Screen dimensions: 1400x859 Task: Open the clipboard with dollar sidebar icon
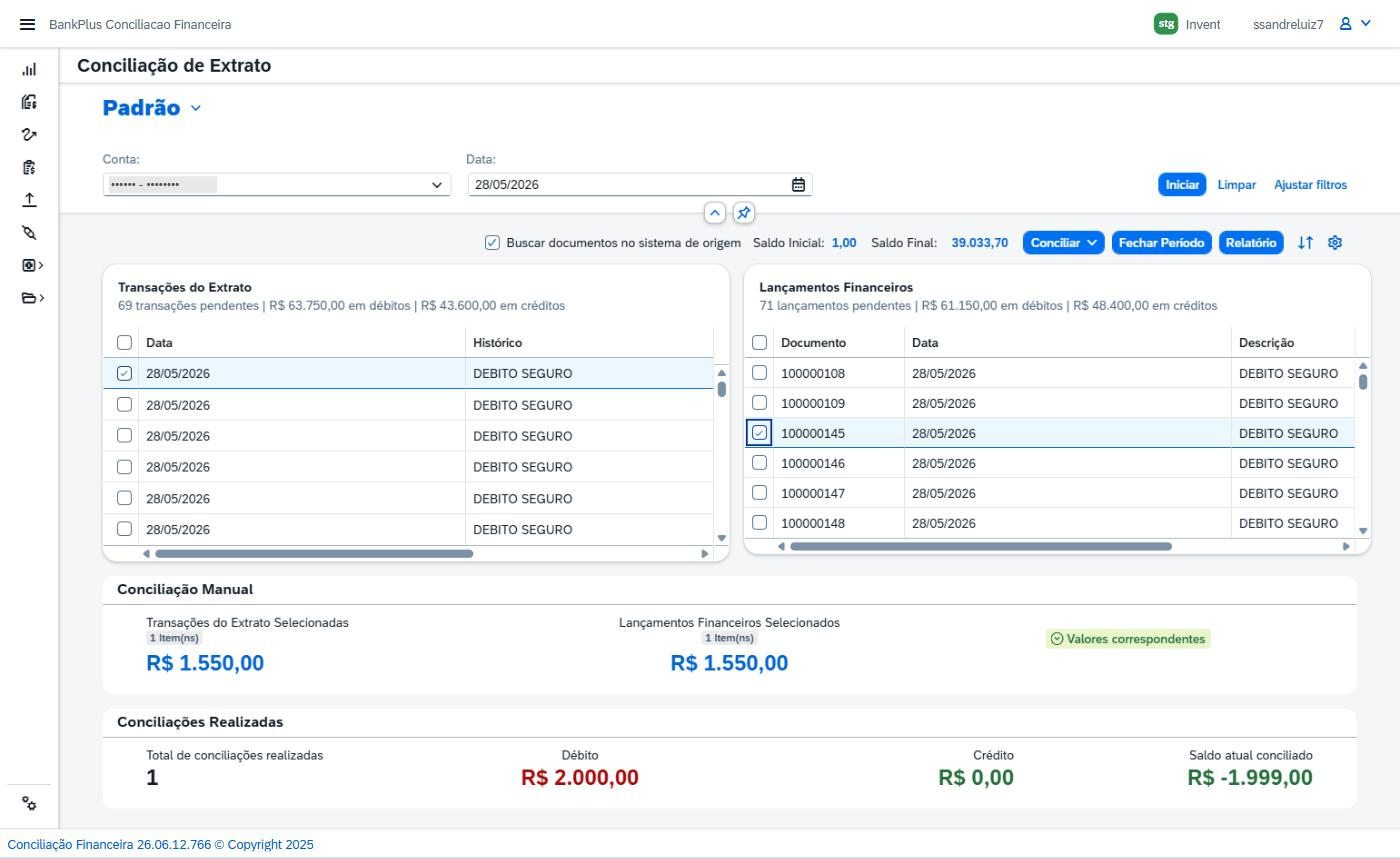pos(29,167)
